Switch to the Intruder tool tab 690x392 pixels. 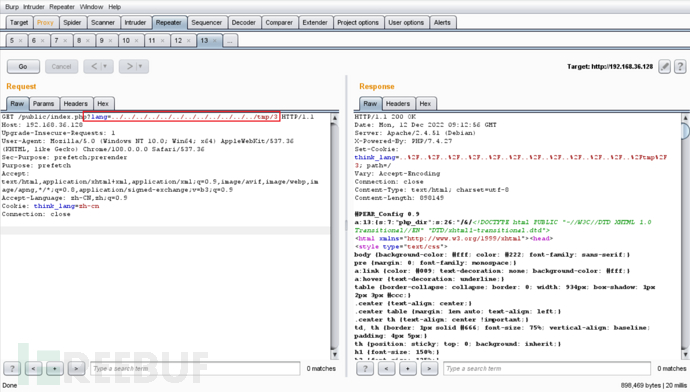coord(135,22)
